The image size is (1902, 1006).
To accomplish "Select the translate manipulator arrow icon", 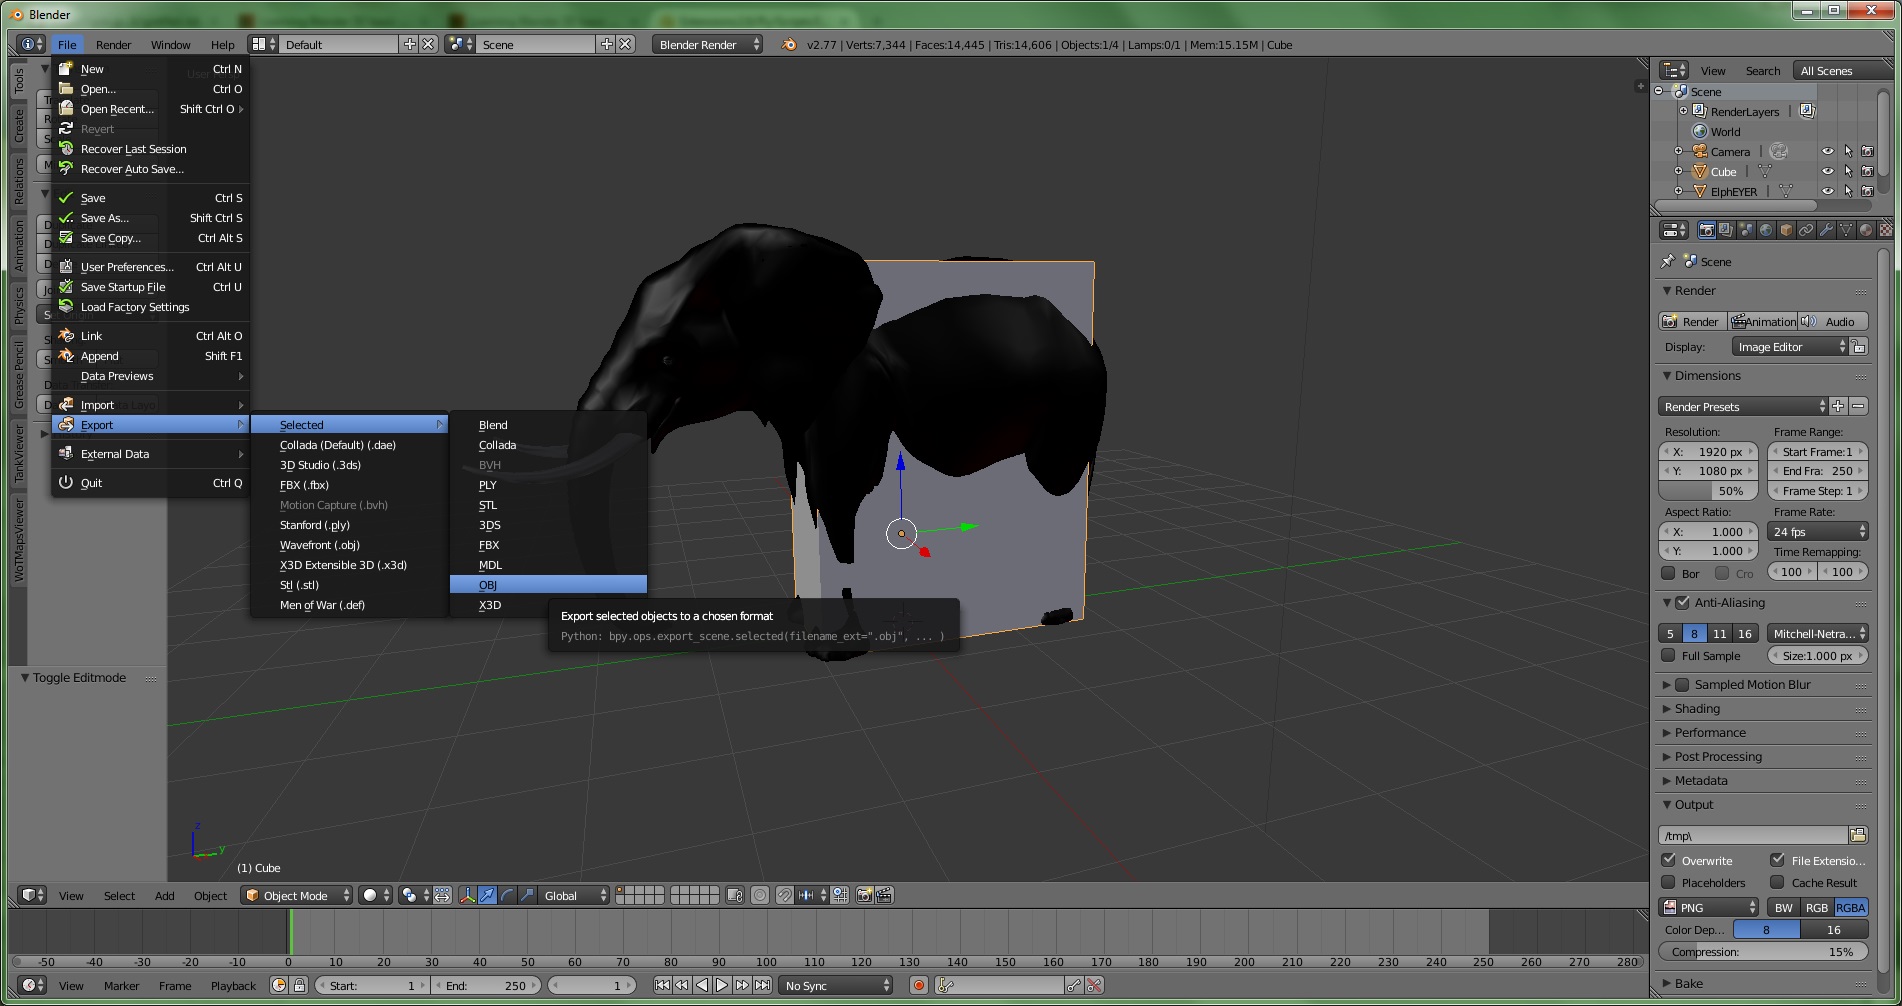I will pos(487,895).
